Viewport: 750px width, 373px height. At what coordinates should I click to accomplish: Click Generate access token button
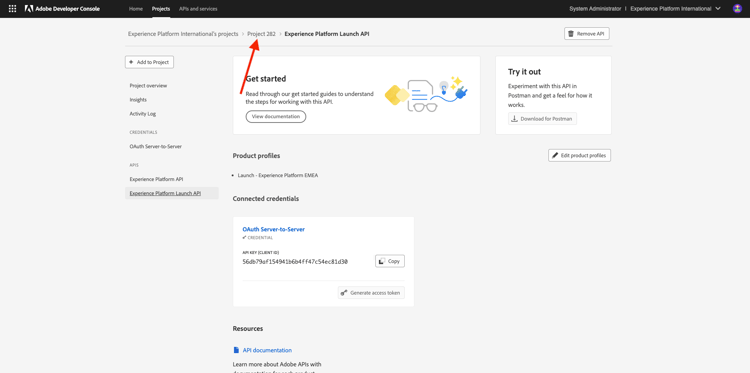(x=371, y=293)
